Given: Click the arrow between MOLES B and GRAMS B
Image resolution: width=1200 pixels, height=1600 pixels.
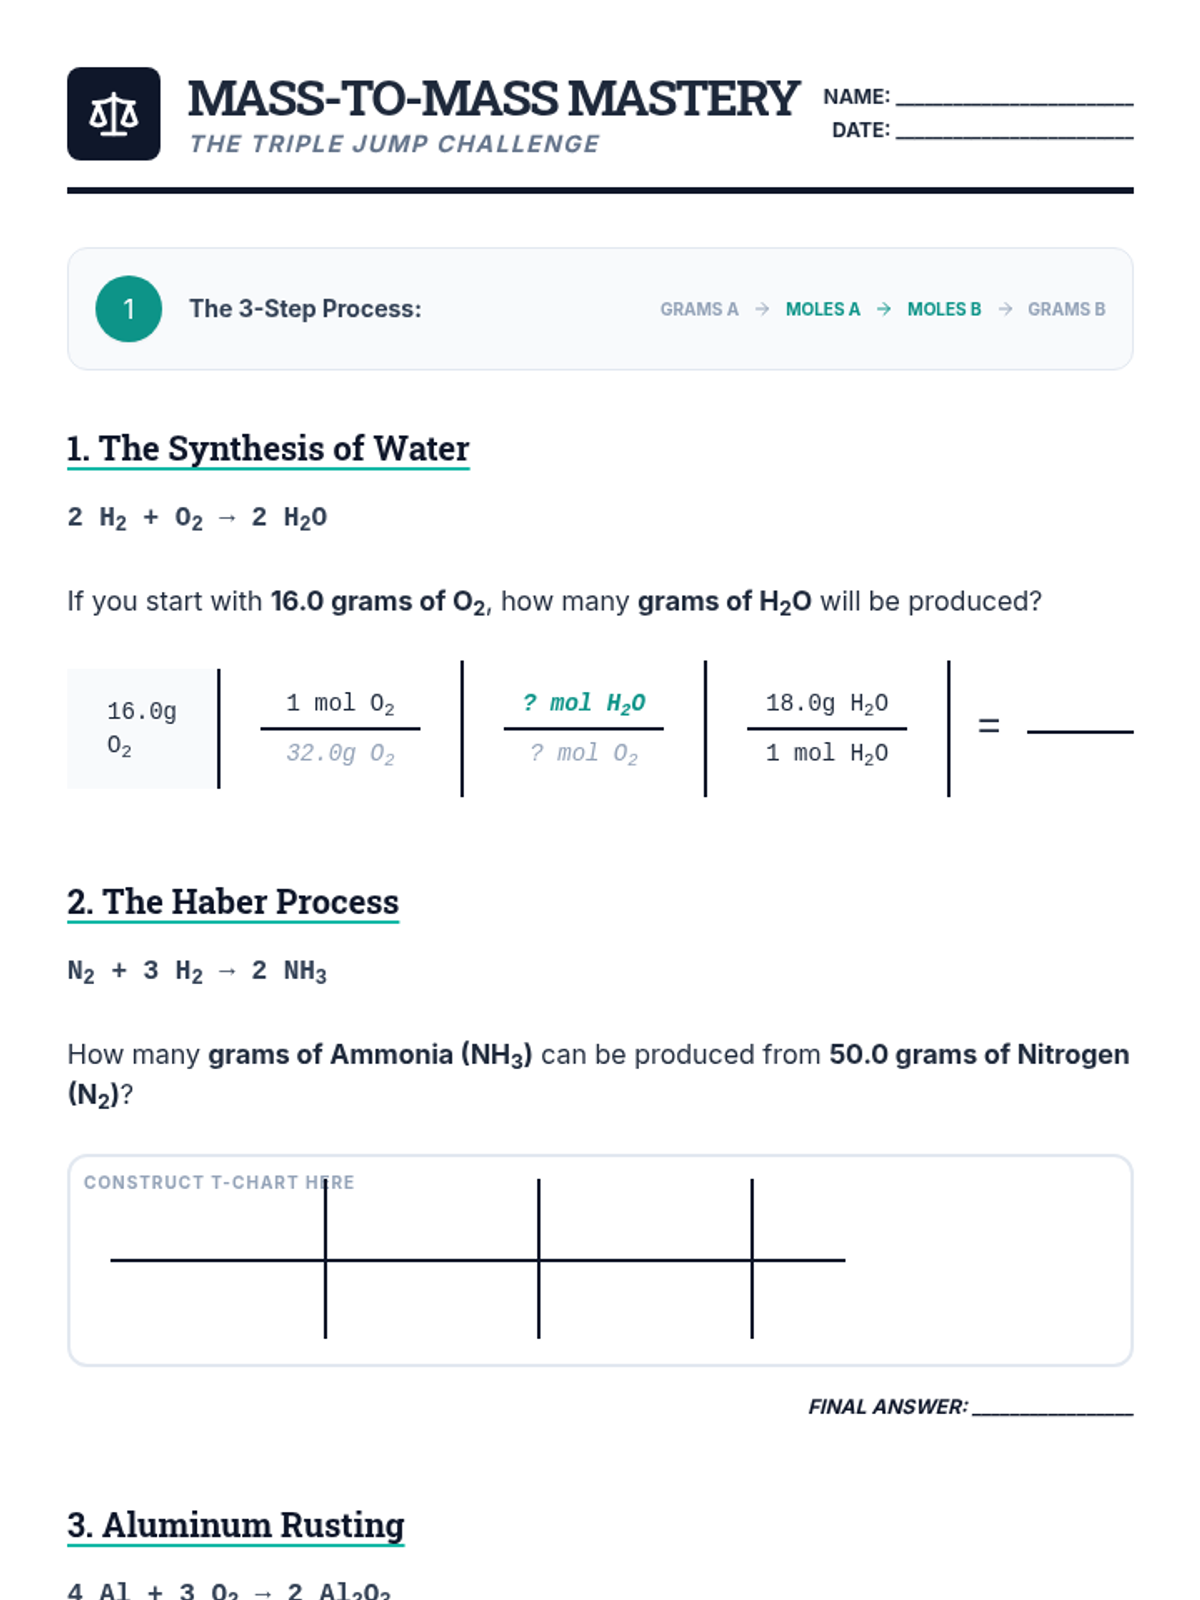Looking at the screenshot, I should 1005,309.
